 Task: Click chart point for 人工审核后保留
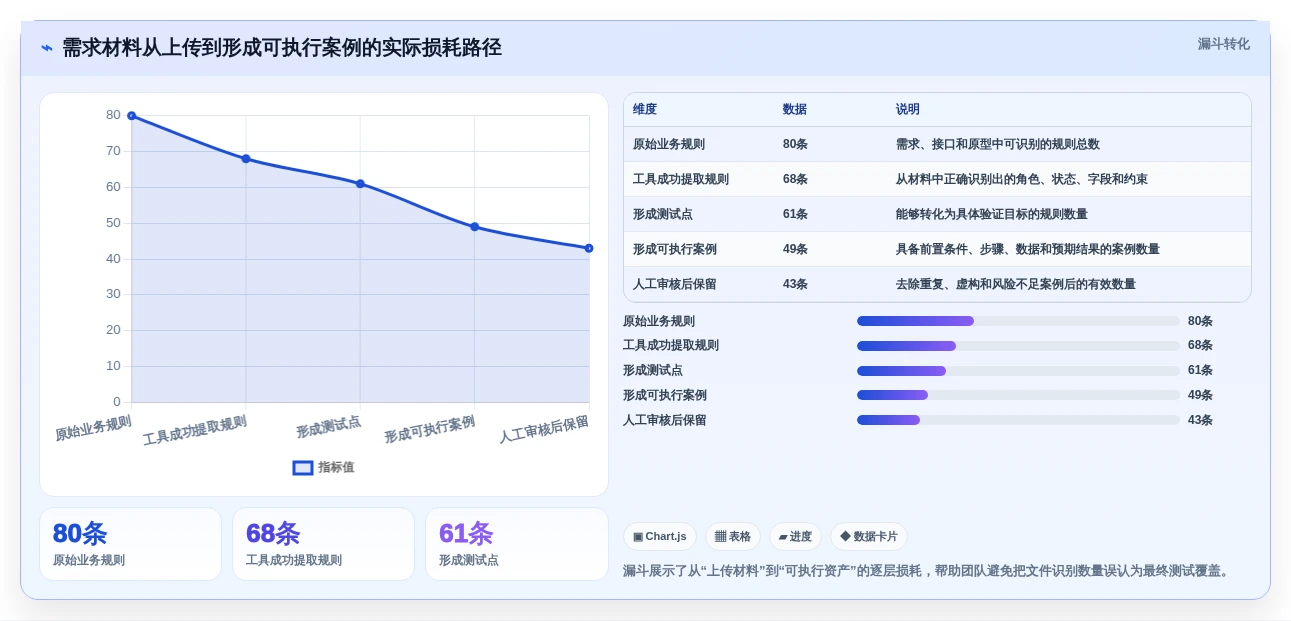[x=589, y=248]
